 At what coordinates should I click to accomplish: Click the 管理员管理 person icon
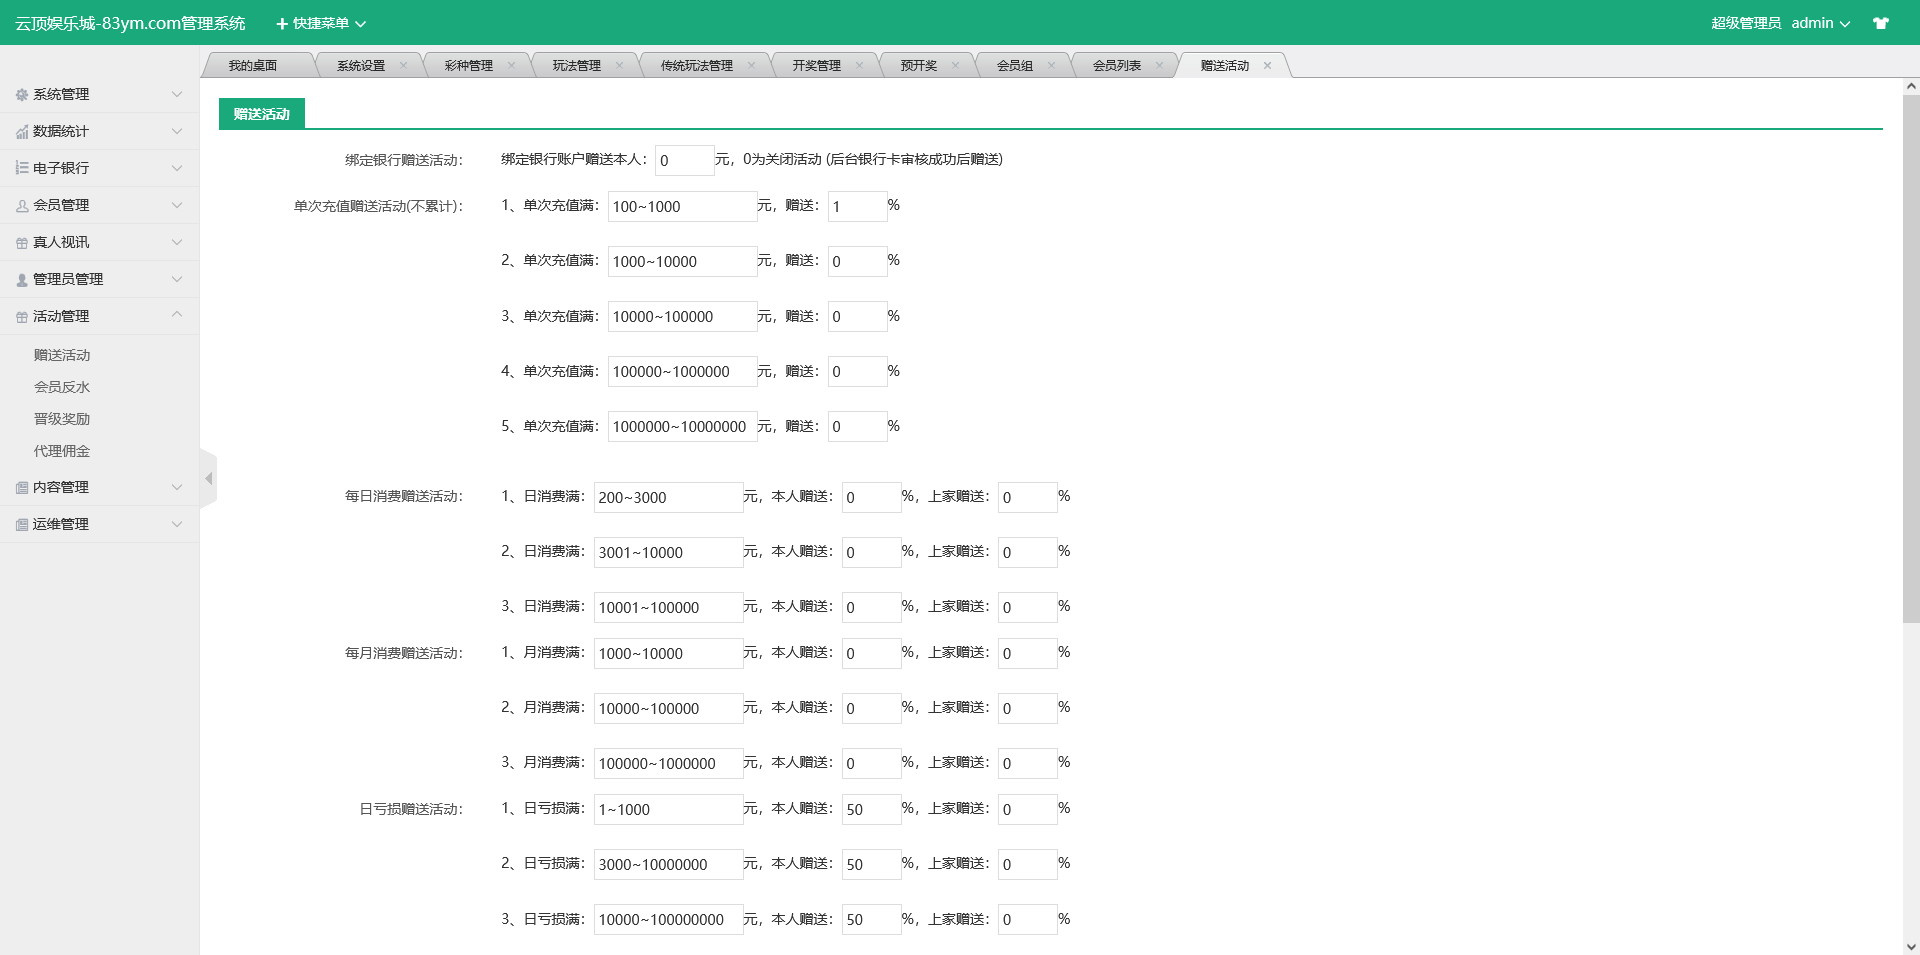[x=22, y=280]
